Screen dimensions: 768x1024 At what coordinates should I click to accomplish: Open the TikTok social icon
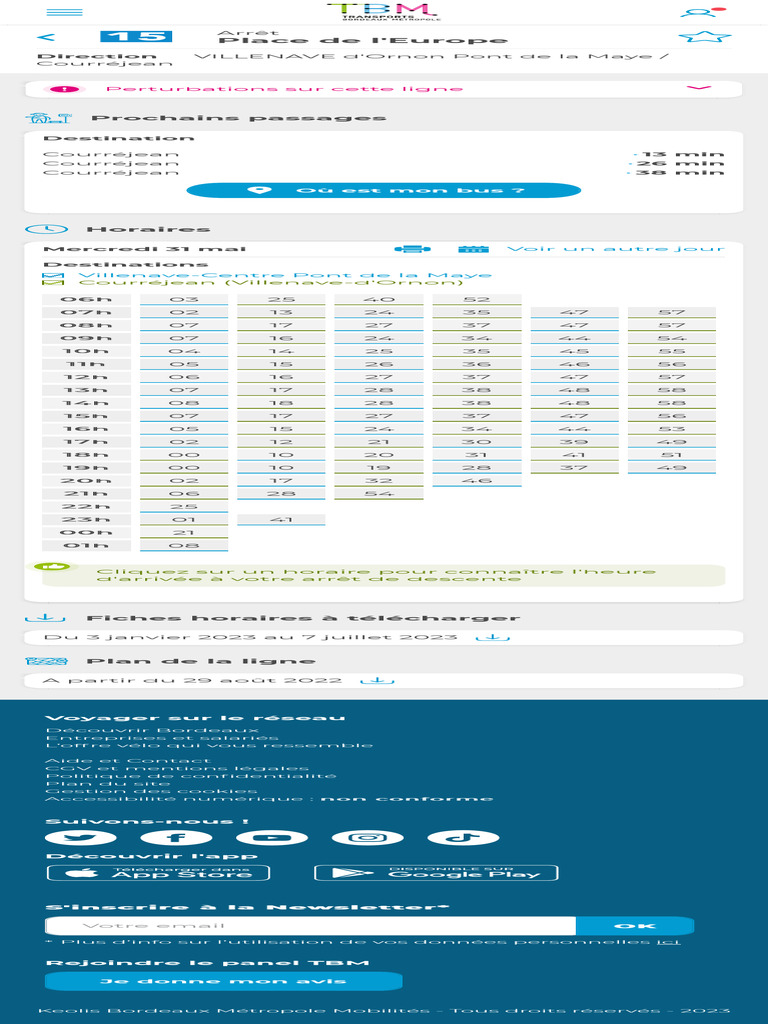click(x=463, y=838)
